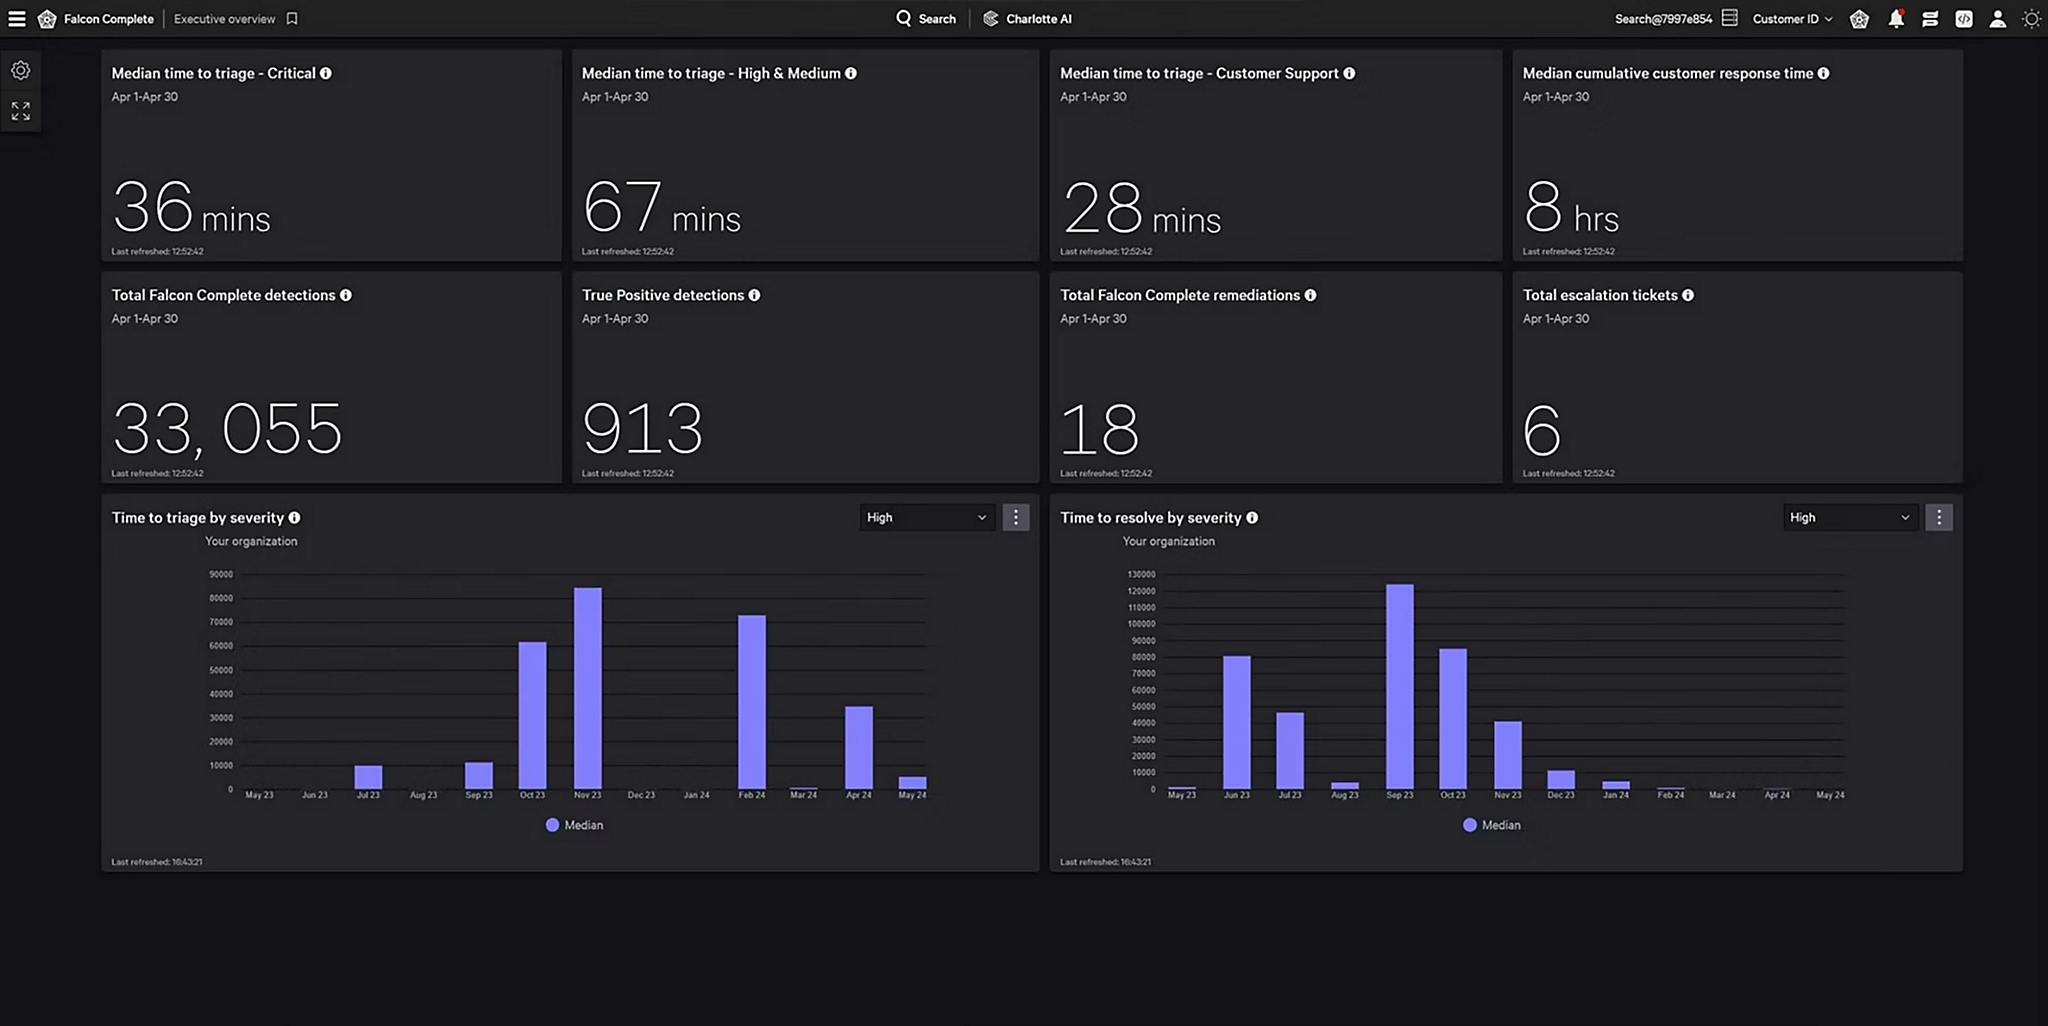Click the Search button in top bar
Viewport: 2048px width, 1026px height.
[x=926, y=19]
